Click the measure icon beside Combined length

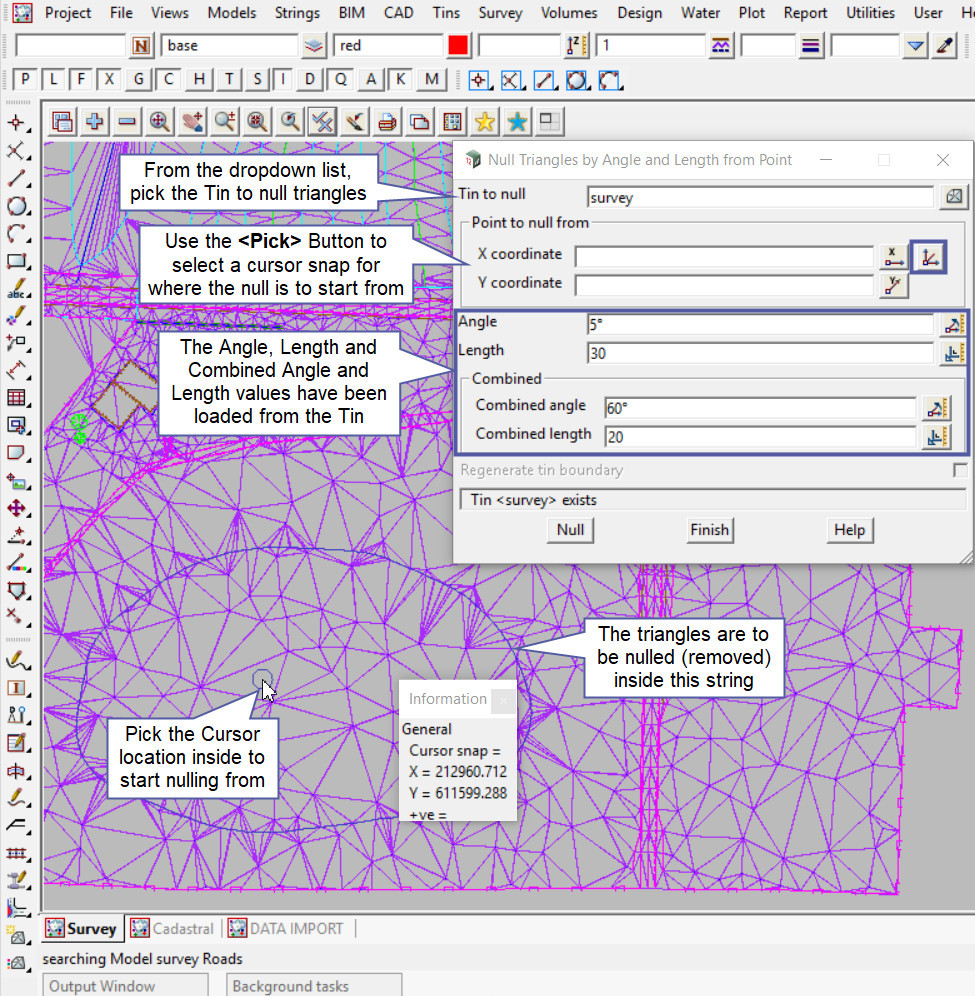click(937, 436)
